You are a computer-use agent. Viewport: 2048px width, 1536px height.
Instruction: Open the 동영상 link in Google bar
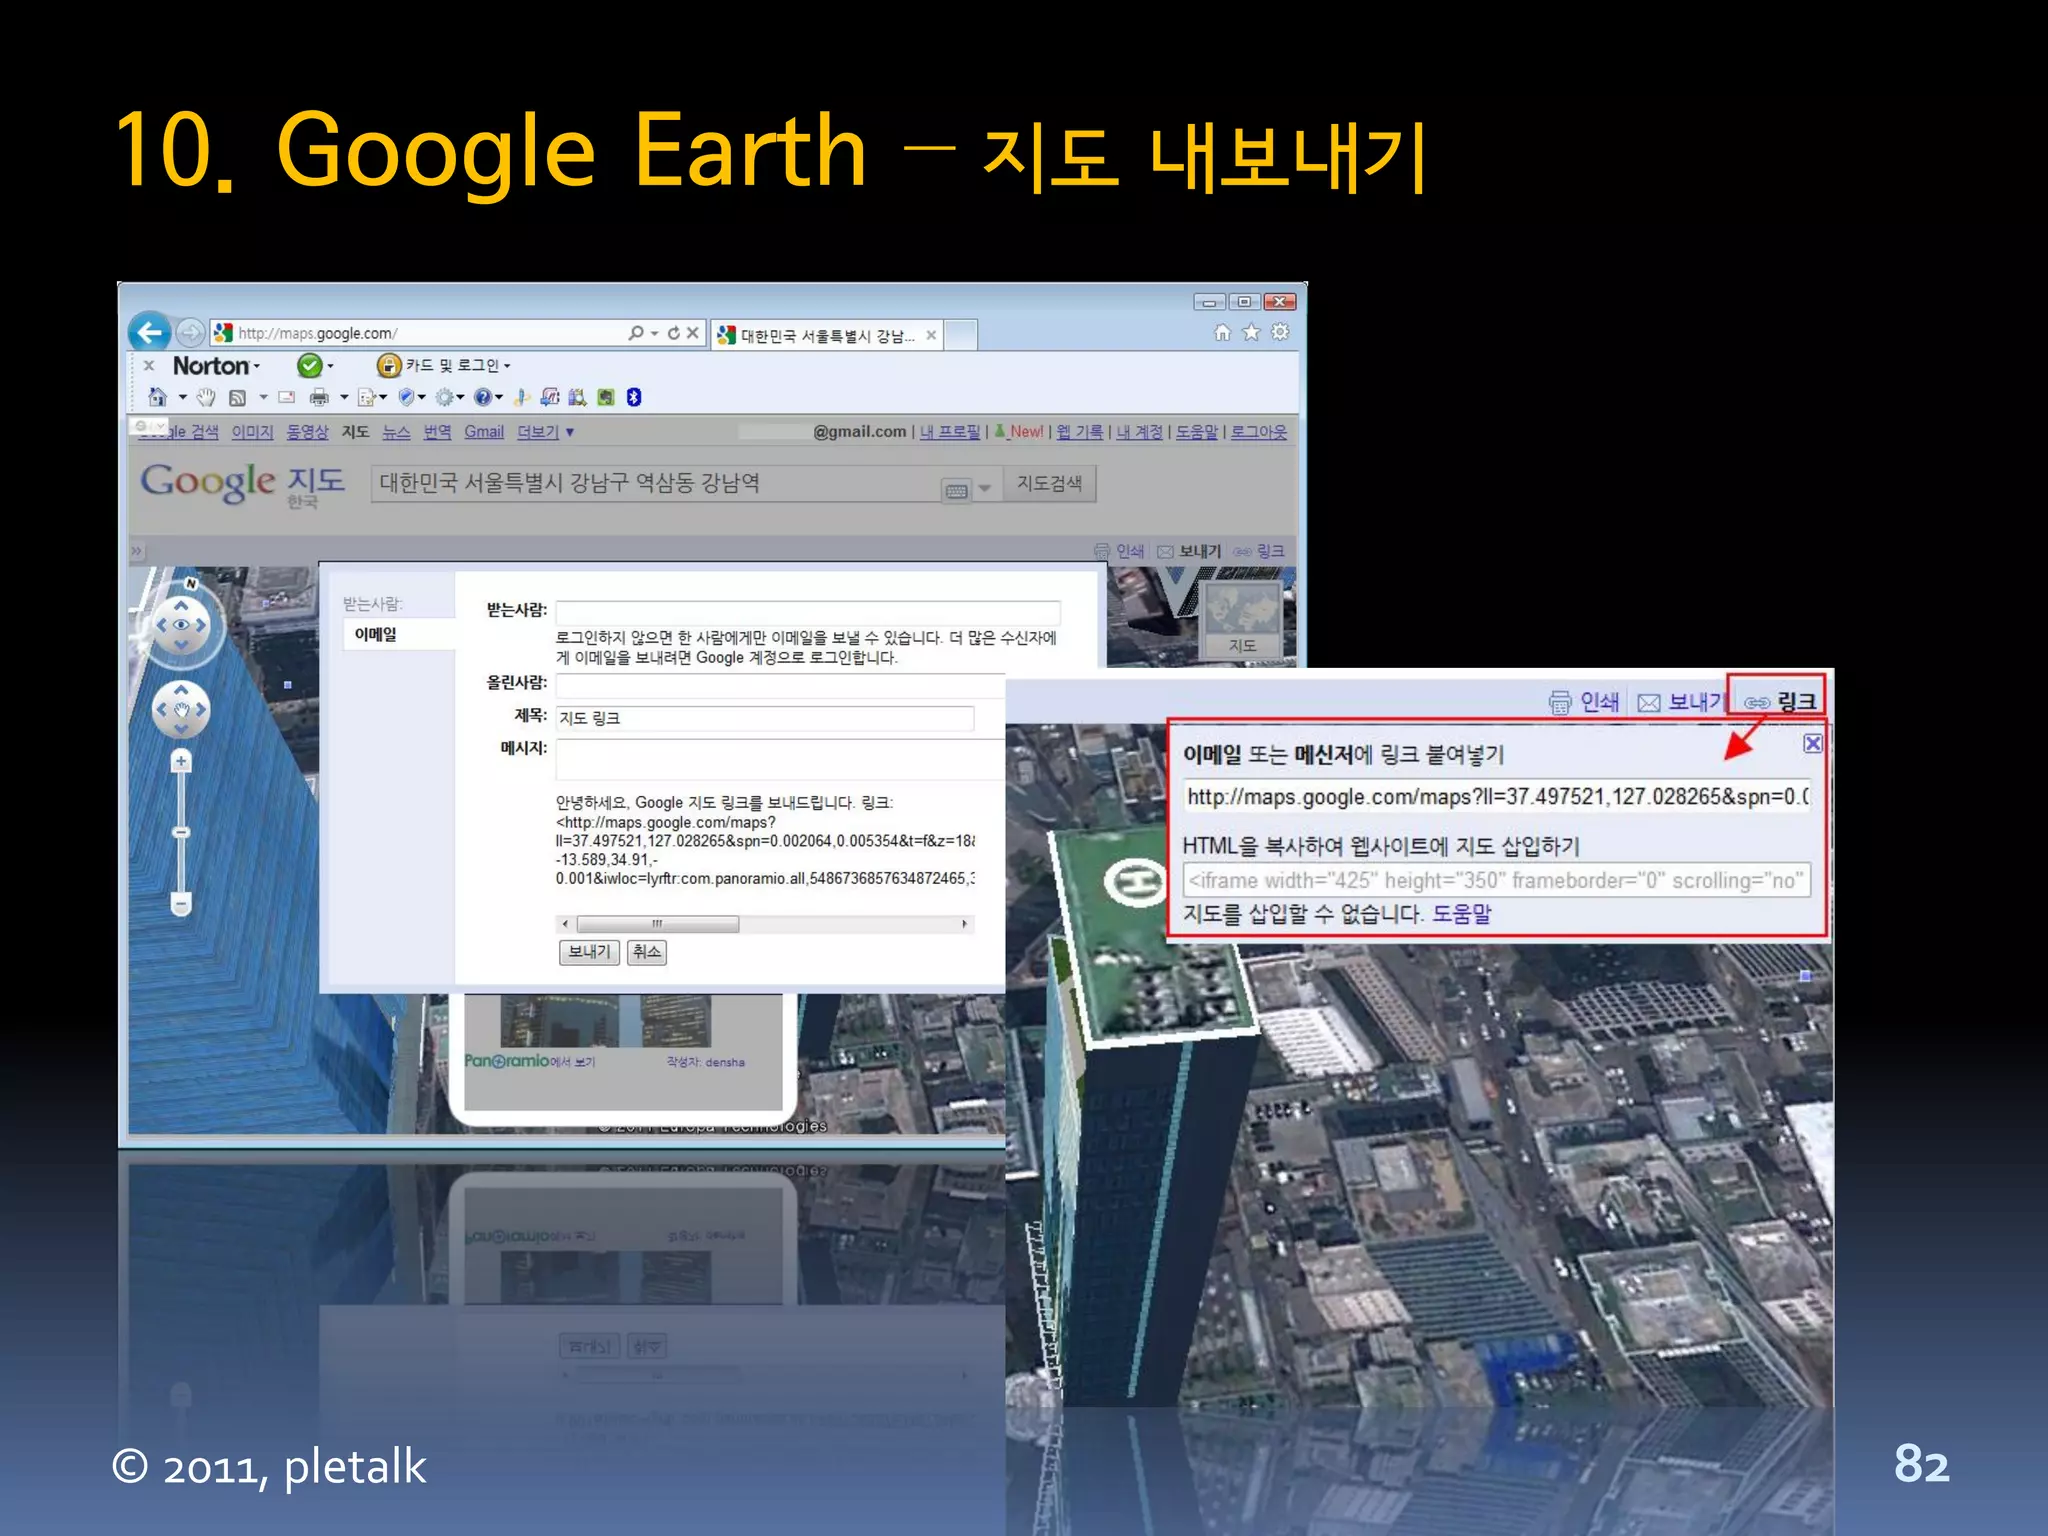307,432
